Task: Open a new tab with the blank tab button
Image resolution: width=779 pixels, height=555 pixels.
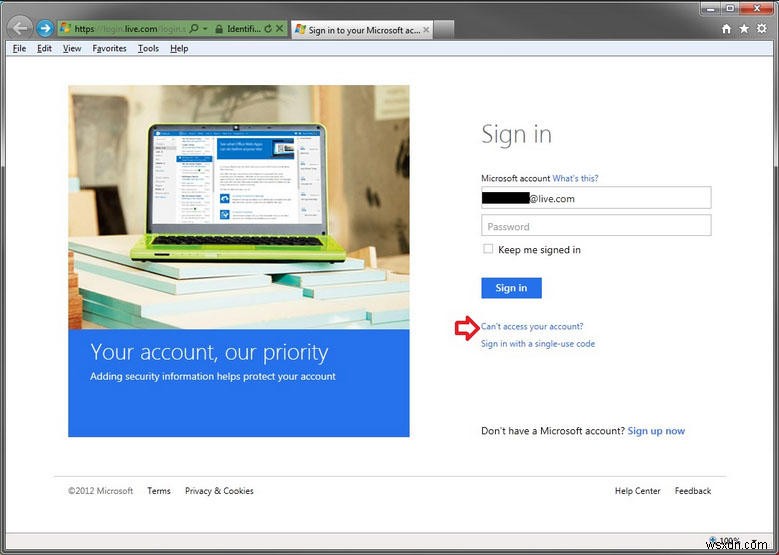Action: pyautogui.click(x=444, y=30)
